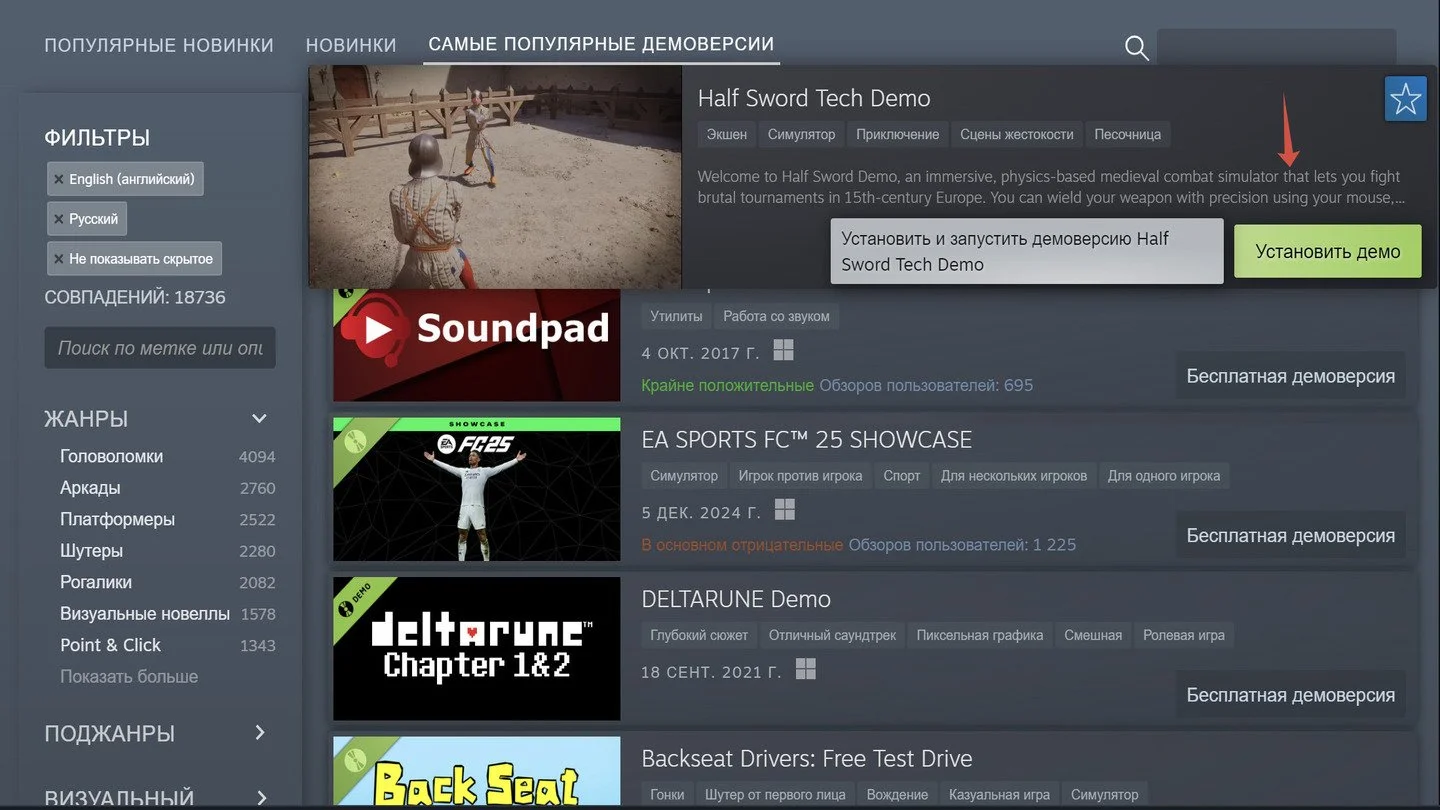The width and height of the screenshot is (1440, 810).
Task: Open the Backseat Drivers thumbnail
Action: coord(476,772)
